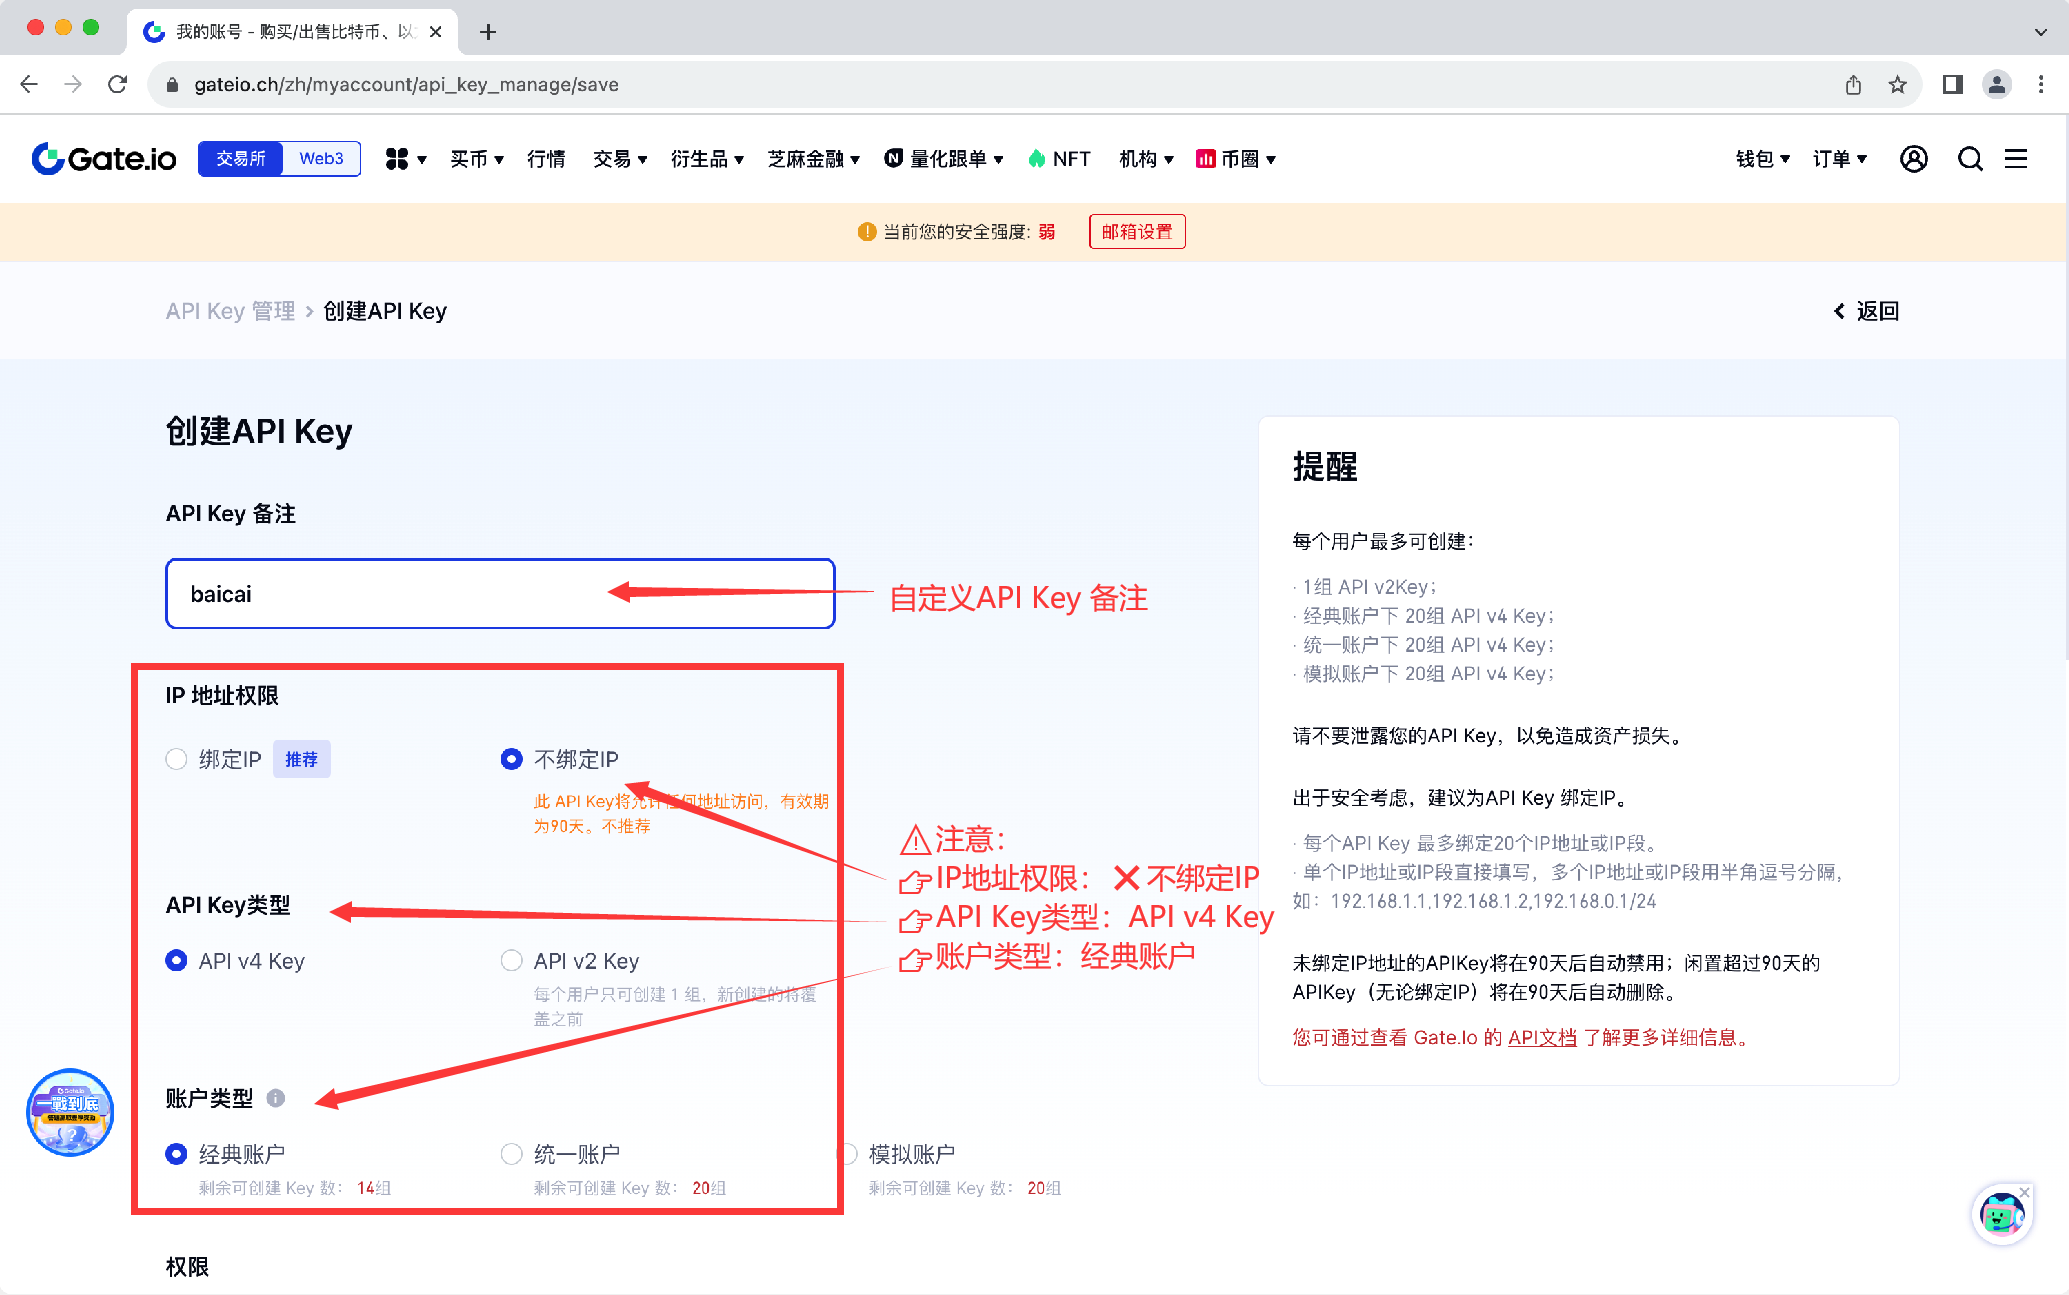Screen dimensions: 2069x1295
Task: Open the NFT menu item
Action: 1059,159
